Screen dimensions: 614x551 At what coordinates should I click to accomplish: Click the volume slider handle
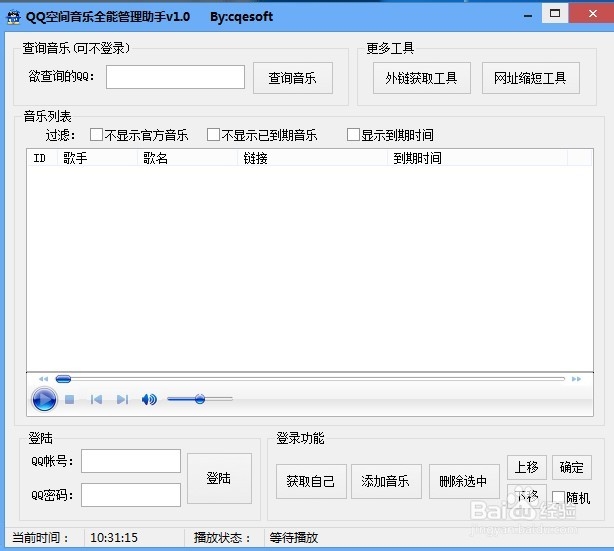coord(200,399)
